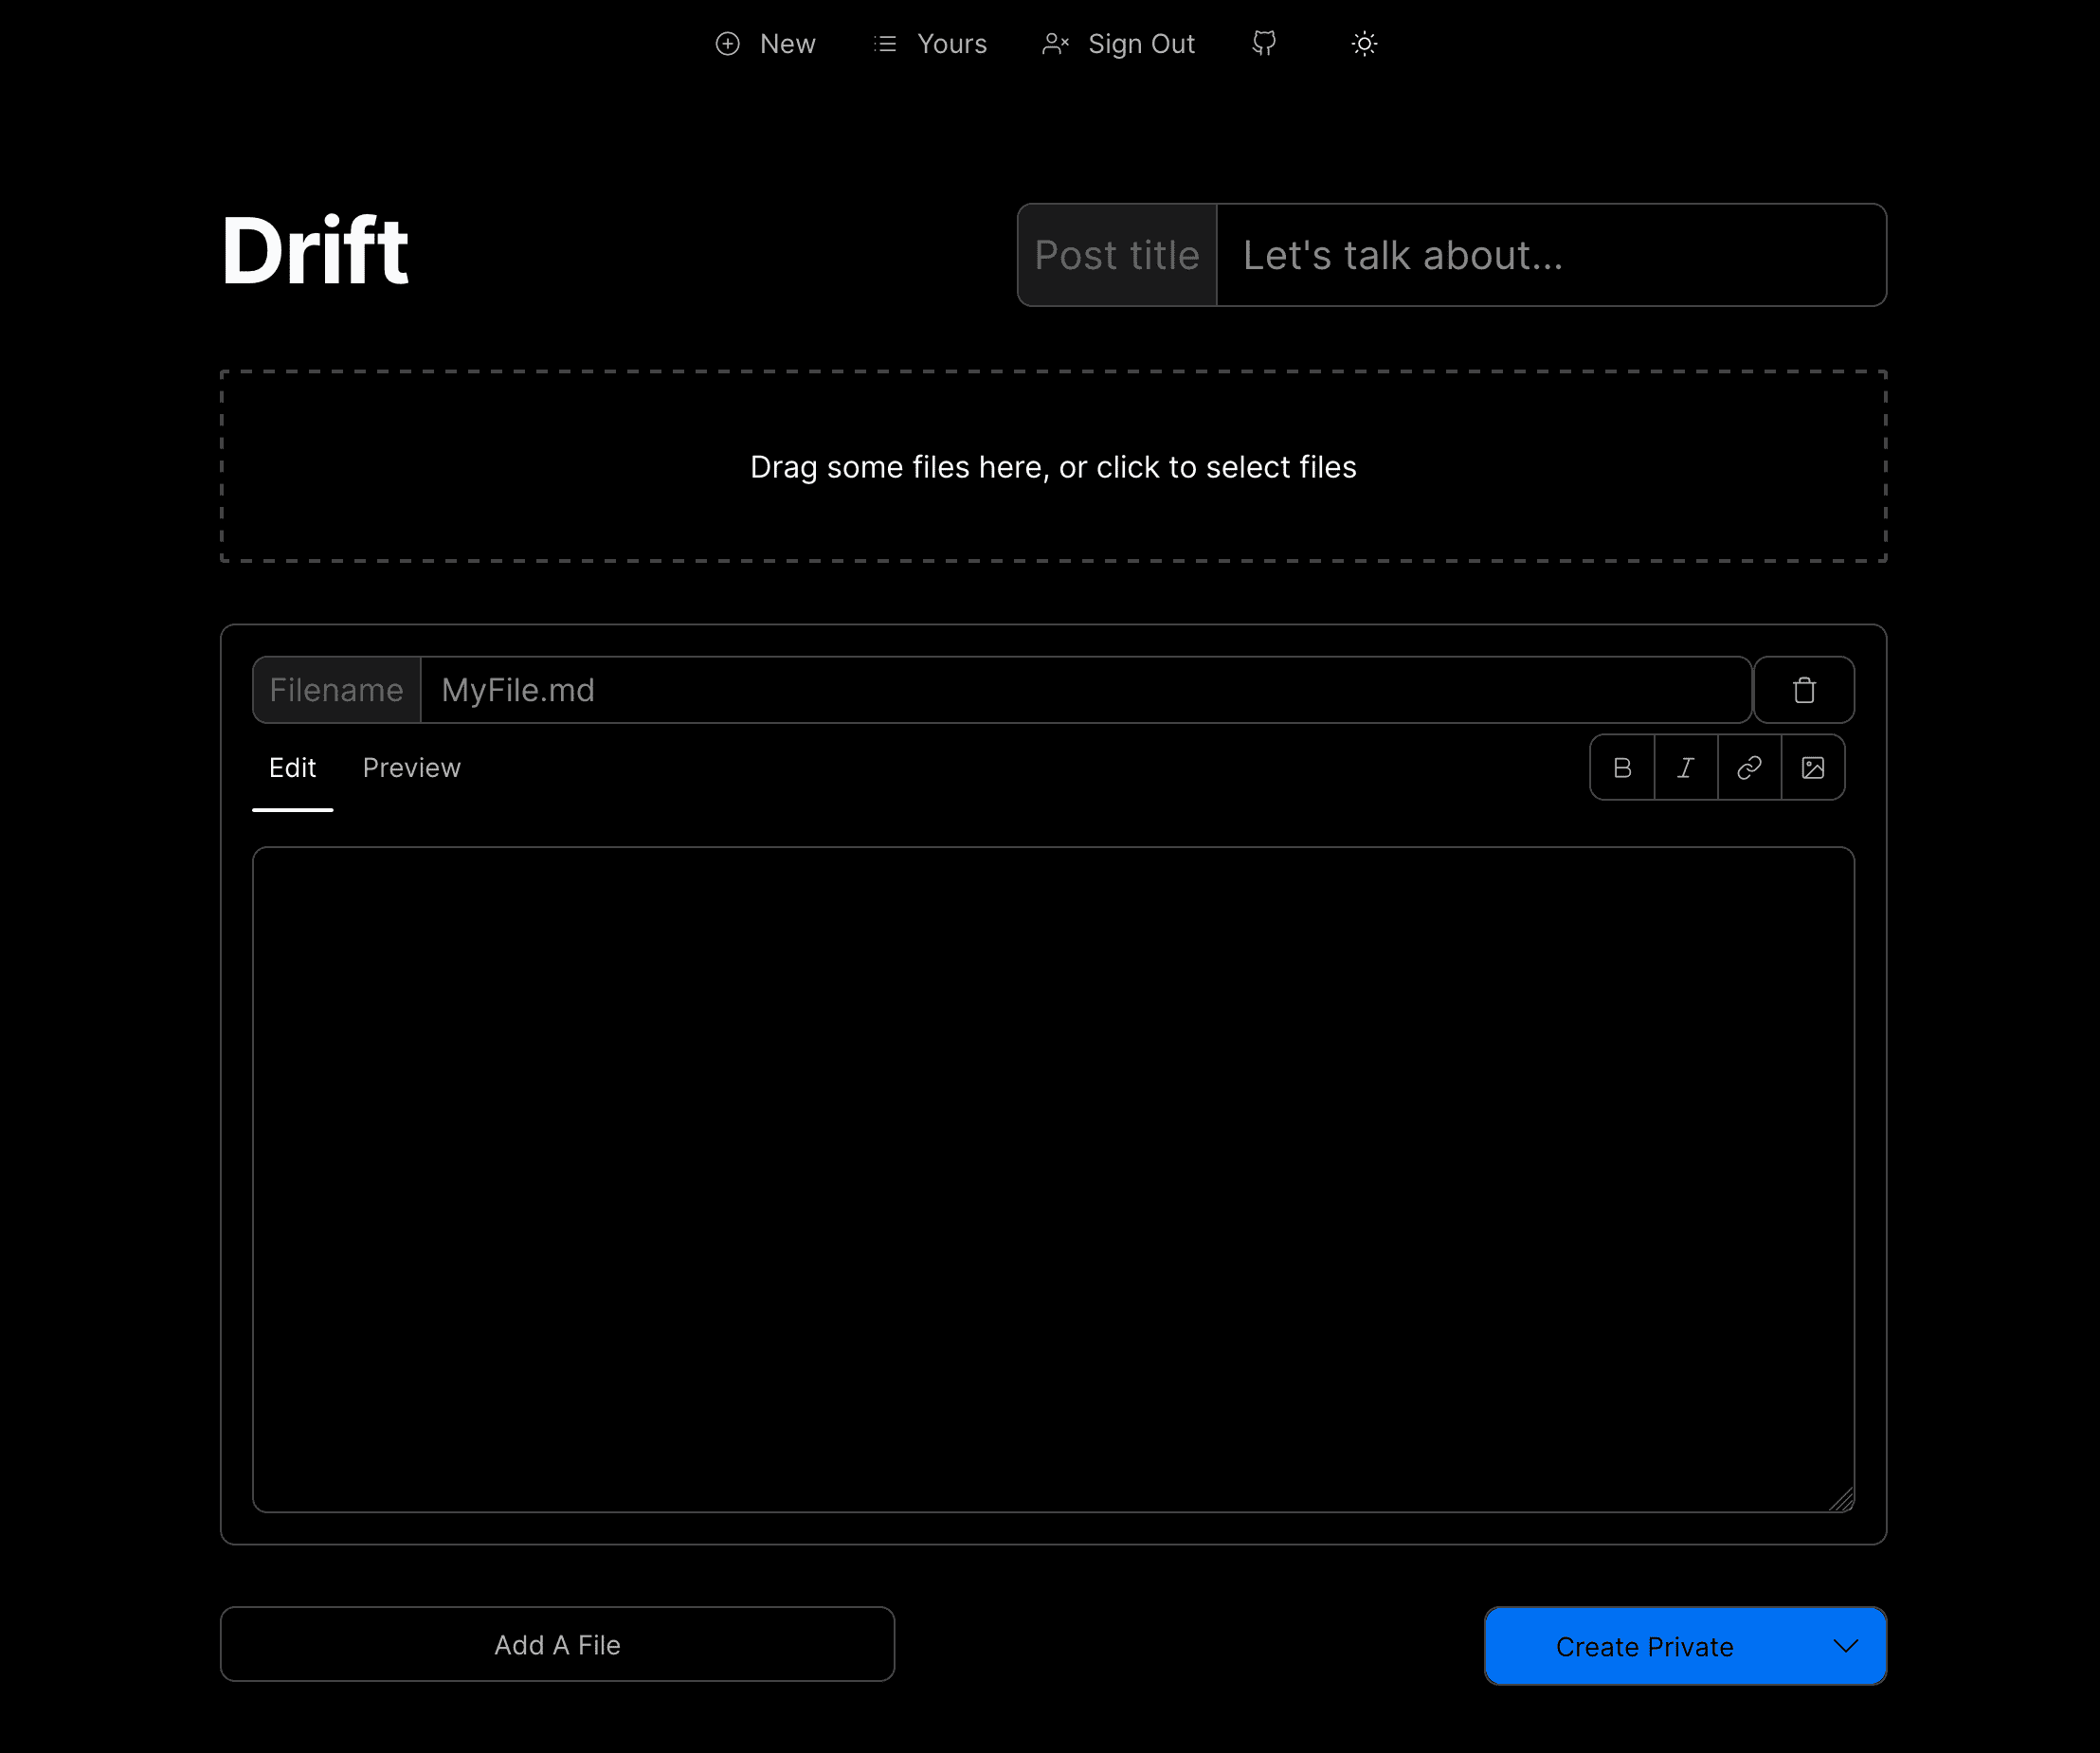Select the Edit tab

[292, 767]
